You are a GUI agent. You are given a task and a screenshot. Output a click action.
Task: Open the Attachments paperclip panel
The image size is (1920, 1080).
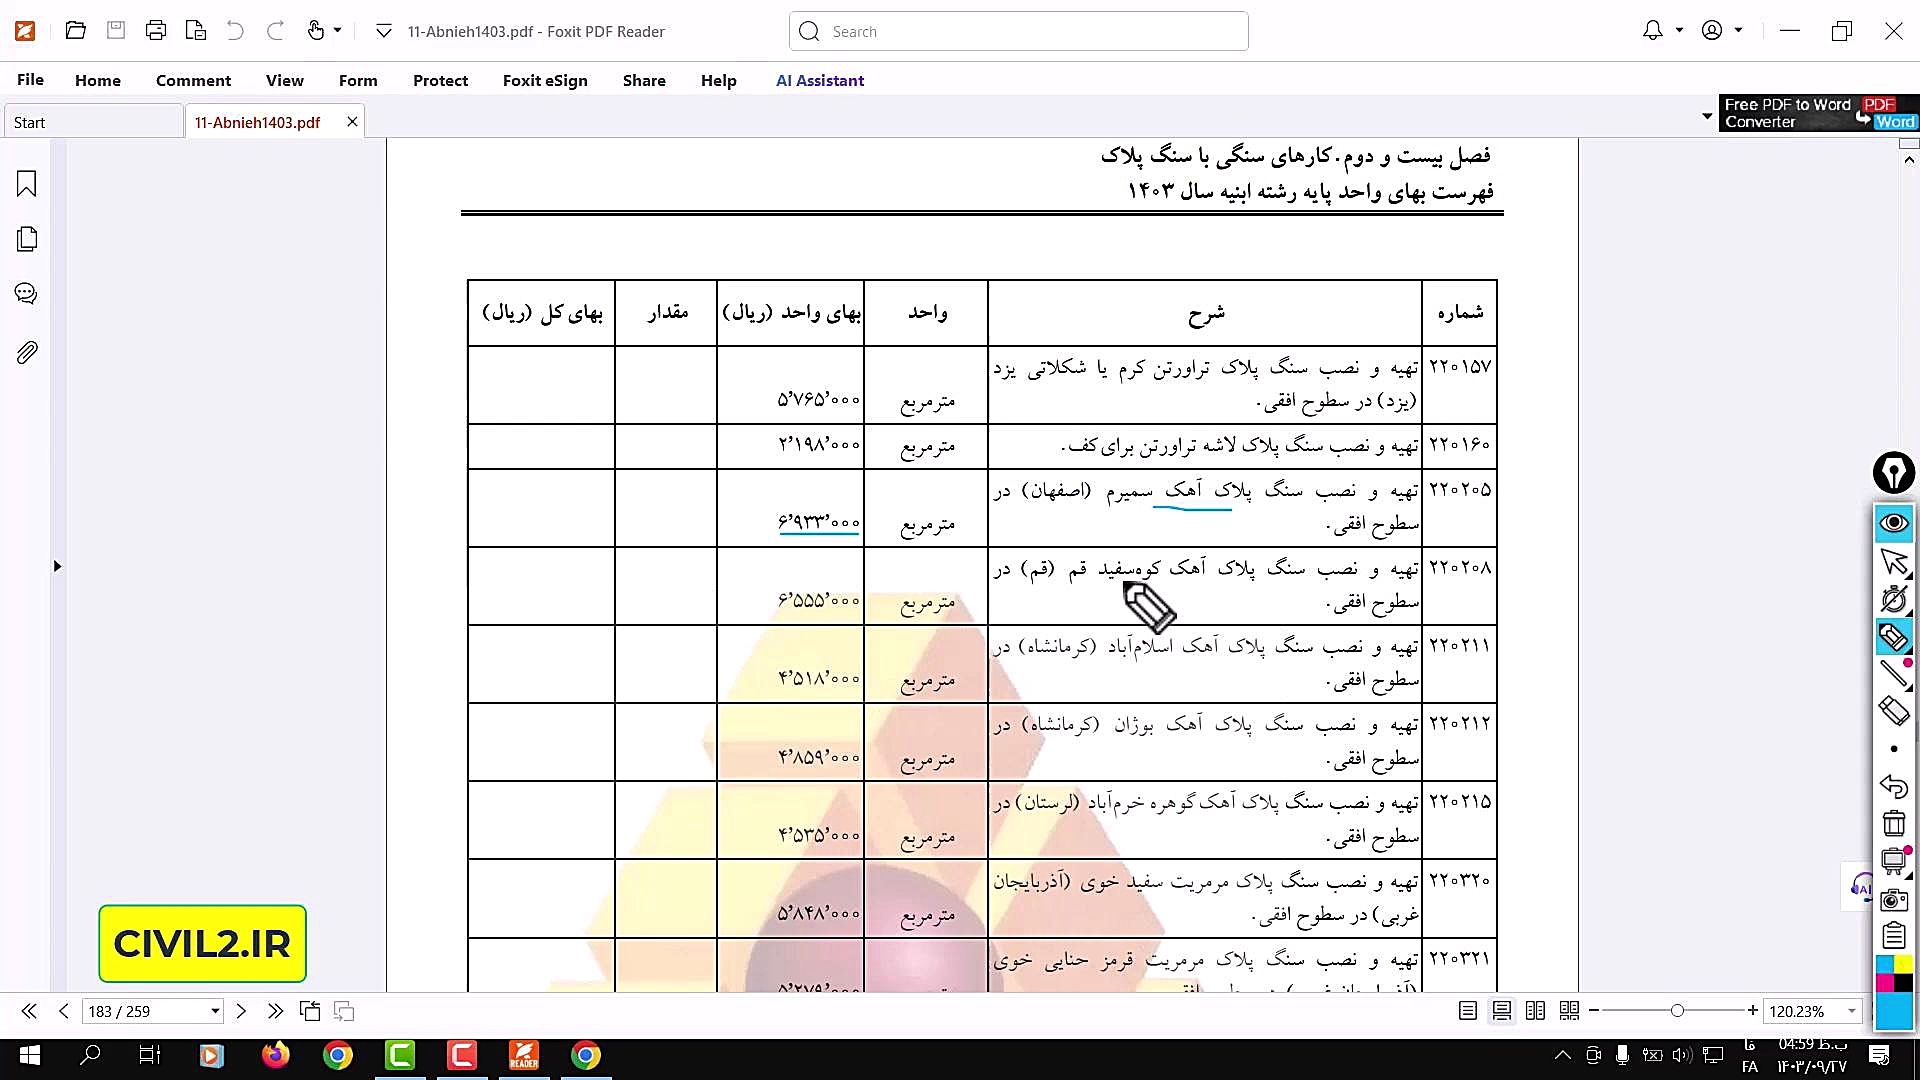coord(27,352)
